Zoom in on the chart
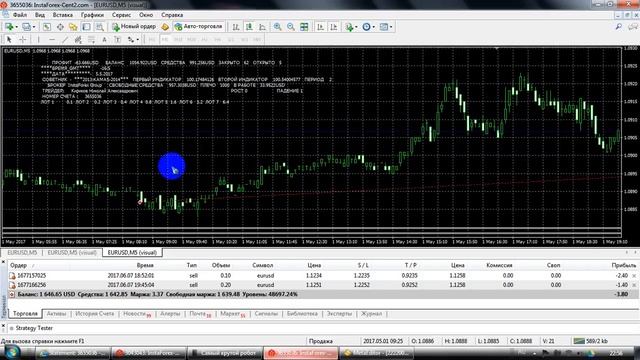Image resolution: width=640 pixels, height=360 pixels. (x=278, y=27)
